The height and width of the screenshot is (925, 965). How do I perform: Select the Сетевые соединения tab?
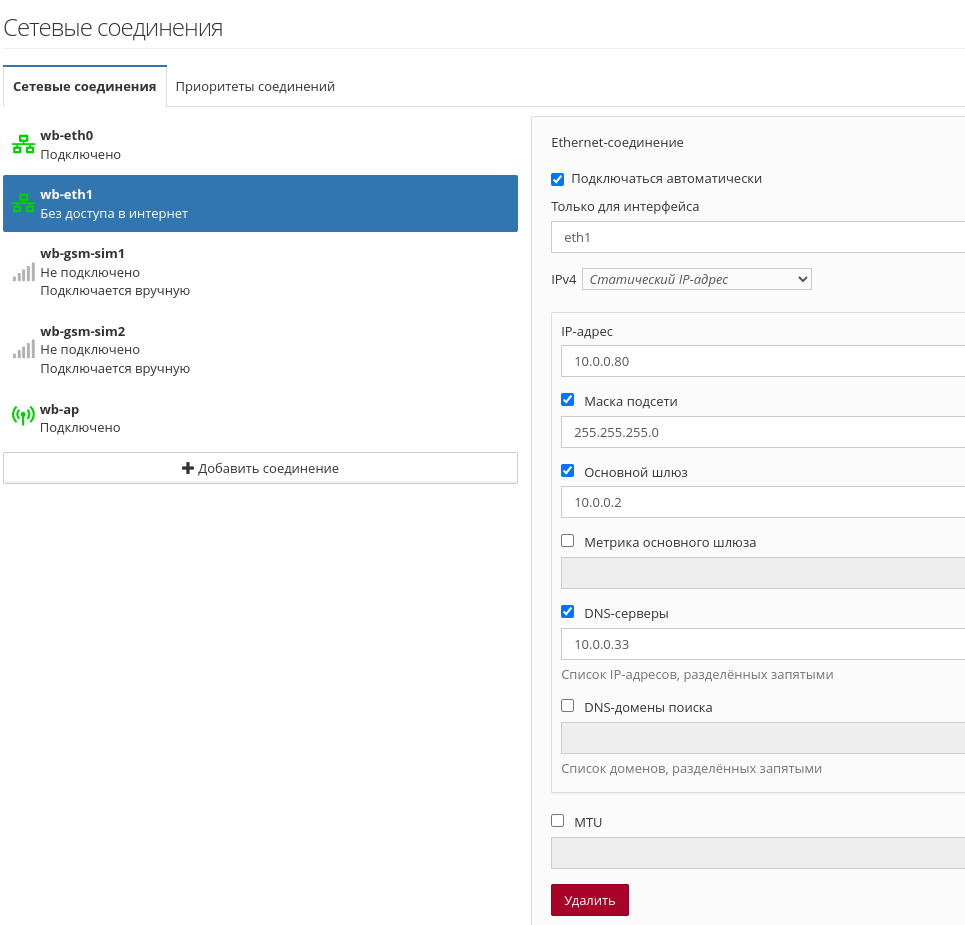[85, 87]
